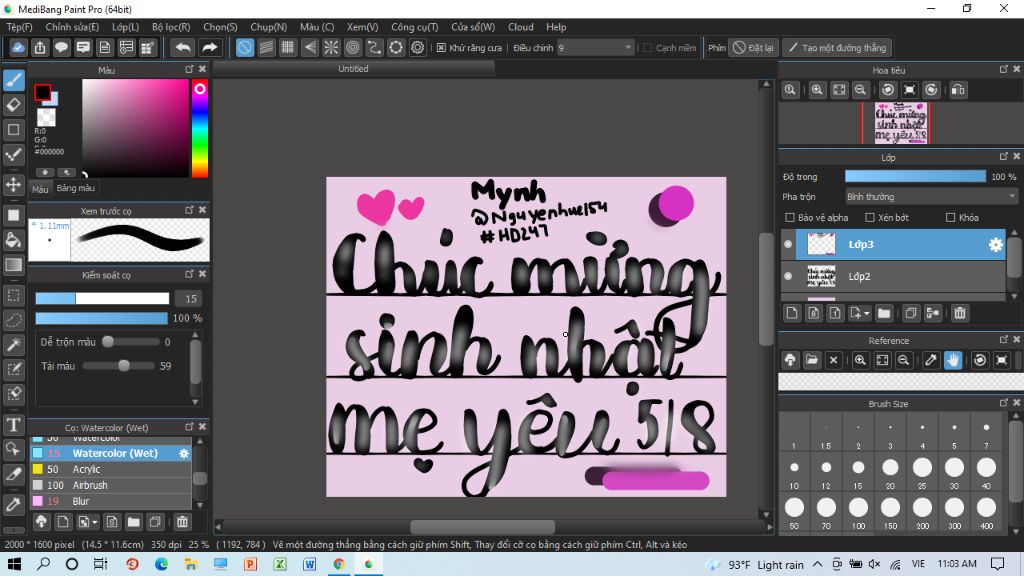Choose the Text tool
This screenshot has width=1024, height=576.
[x=14, y=425]
